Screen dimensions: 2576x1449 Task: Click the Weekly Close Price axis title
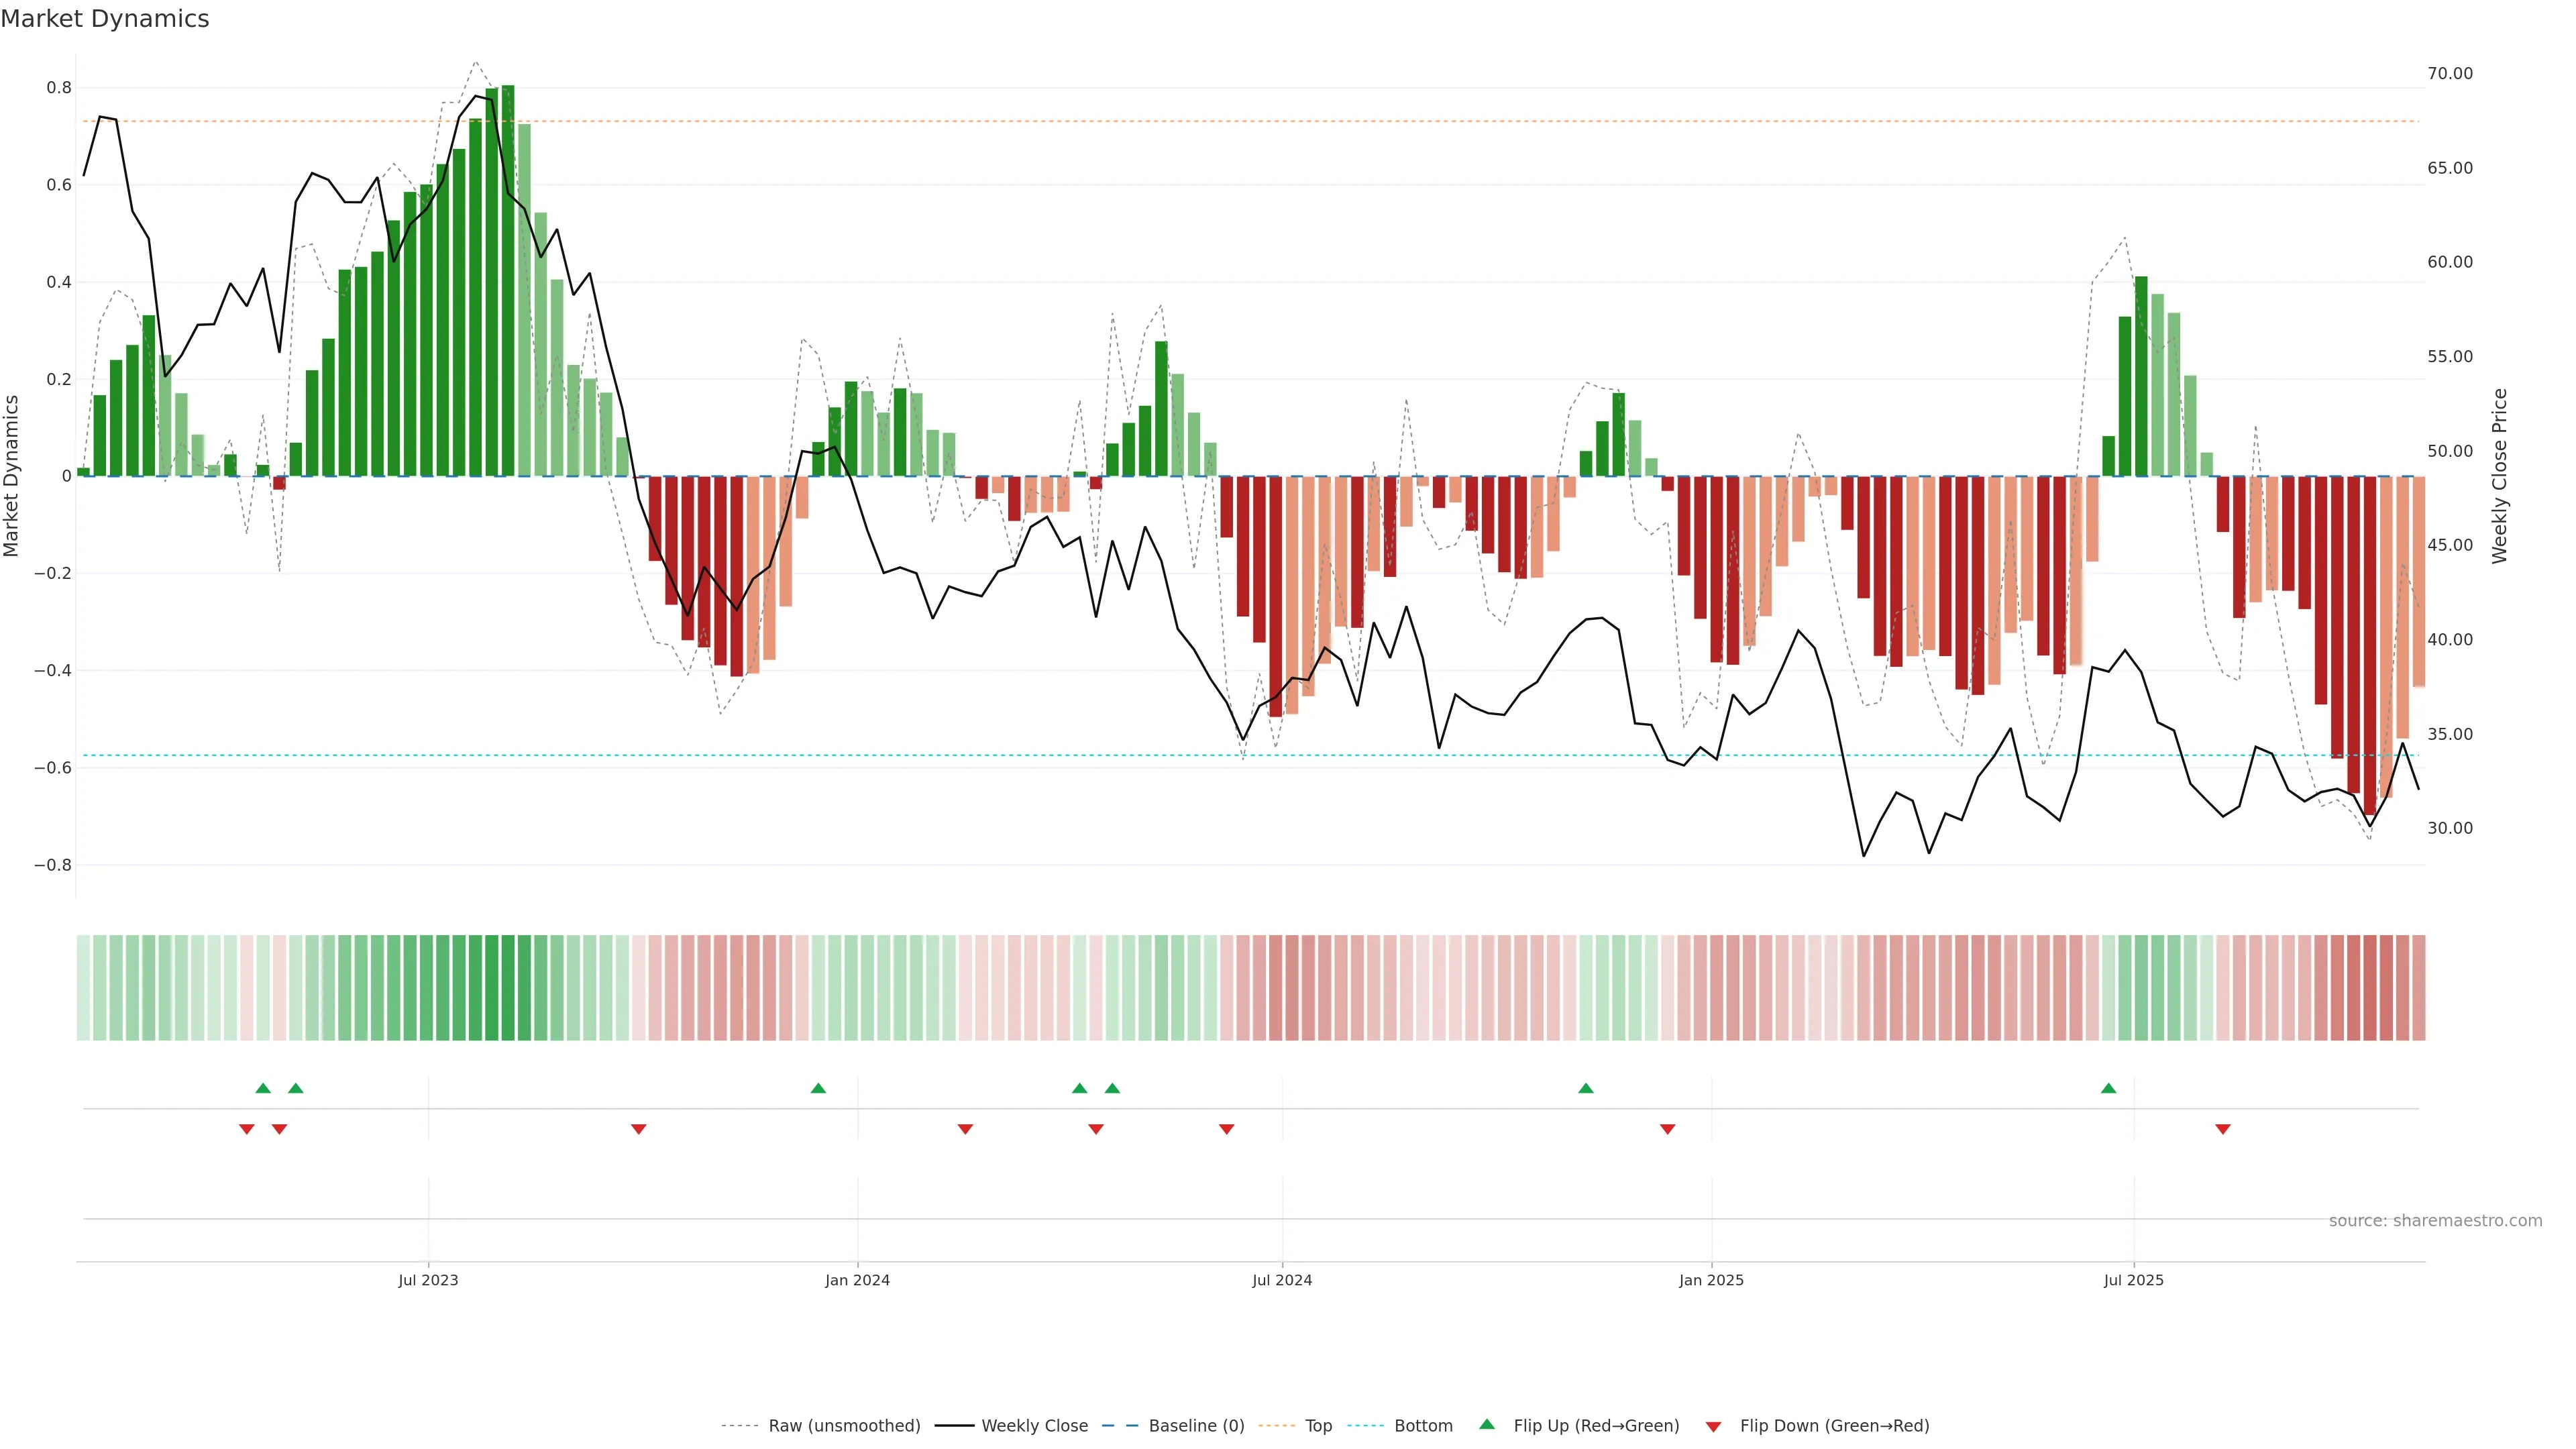coord(2499,476)
